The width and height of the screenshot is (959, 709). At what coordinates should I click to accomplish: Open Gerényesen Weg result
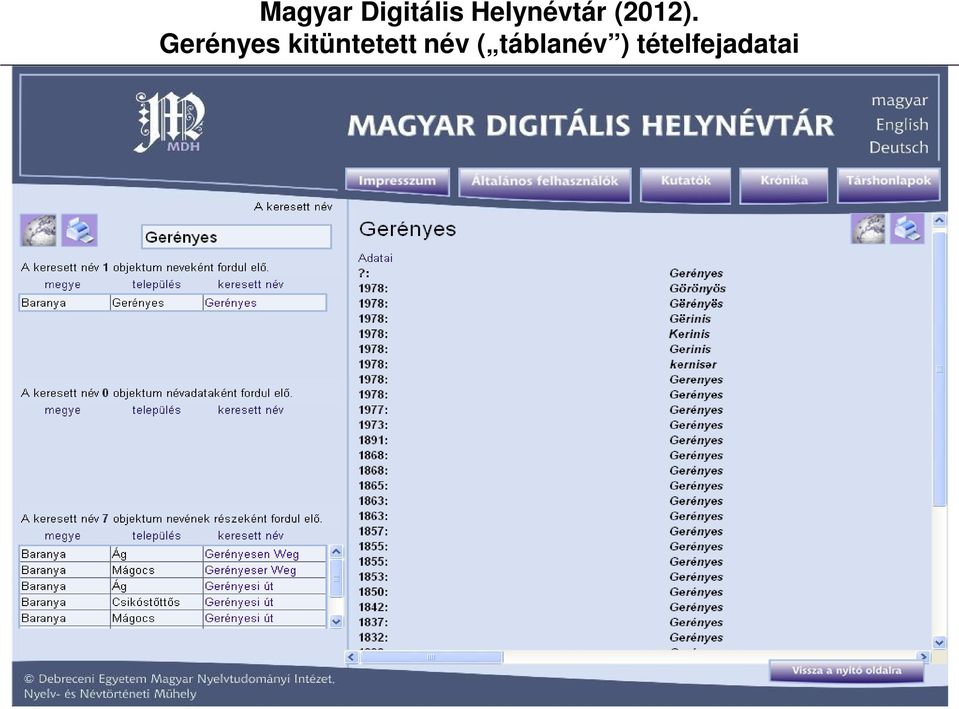pos(251,554)
